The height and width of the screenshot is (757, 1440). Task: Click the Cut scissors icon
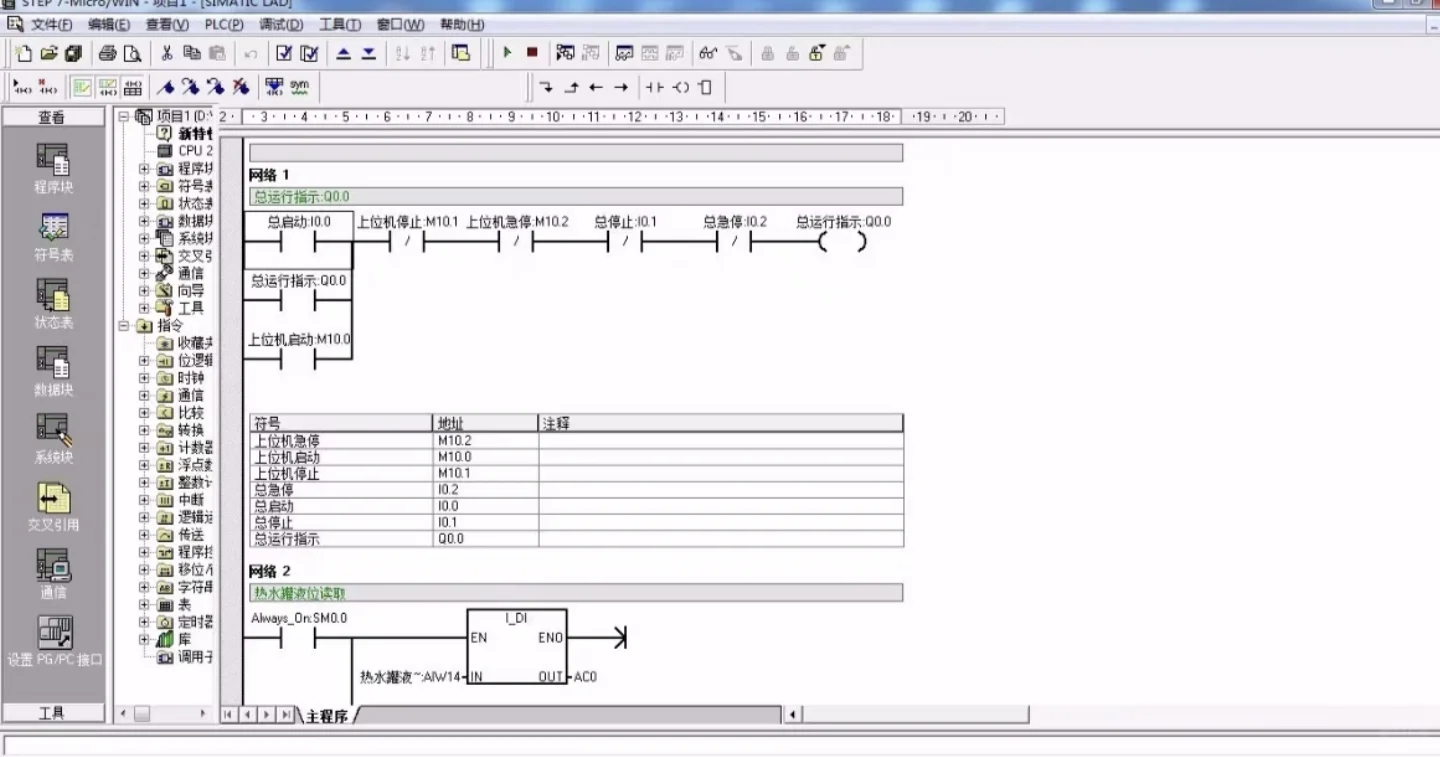click(167, 54)
